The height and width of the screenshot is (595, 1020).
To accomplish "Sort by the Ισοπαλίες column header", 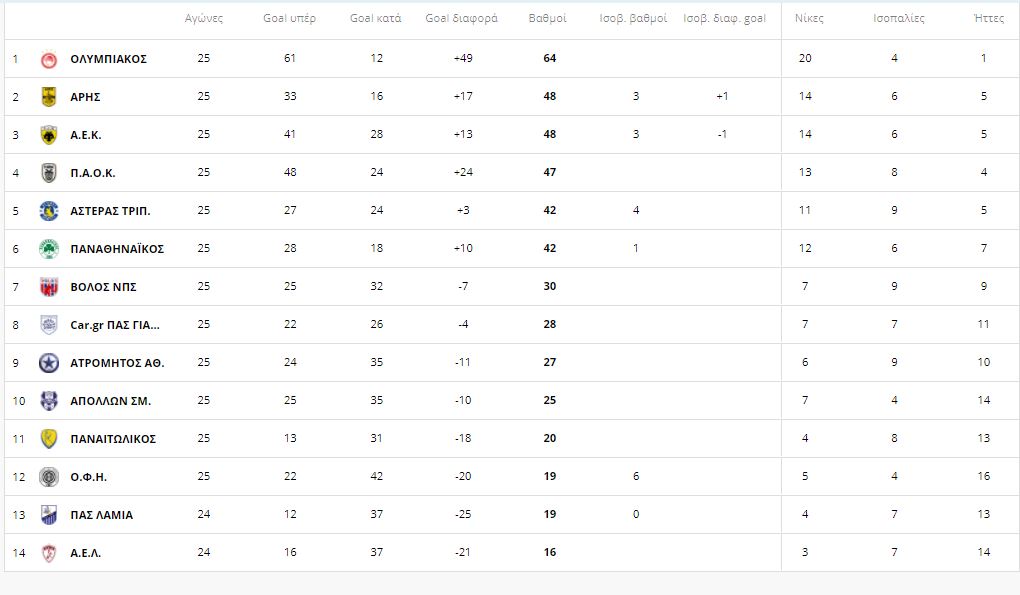I will point(898,18).
